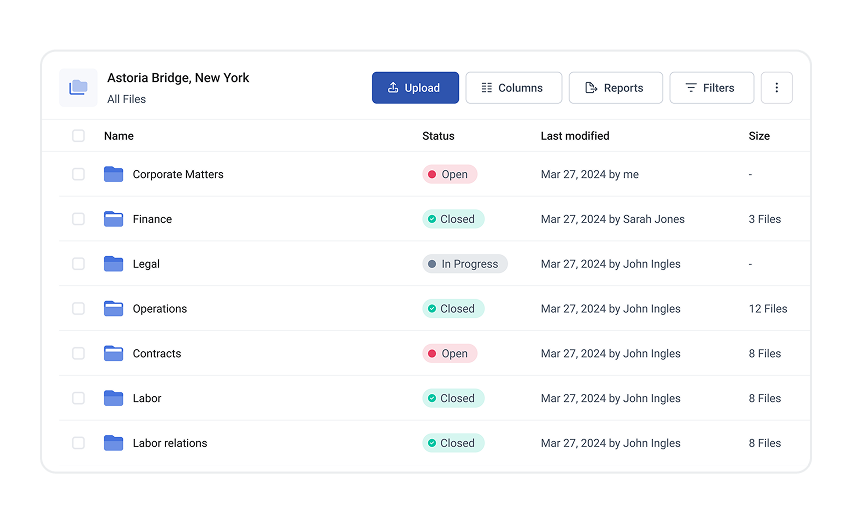Click the Labor relations folder icon
854x521 pixels.
pyautogui.click(x=113, y=443)
